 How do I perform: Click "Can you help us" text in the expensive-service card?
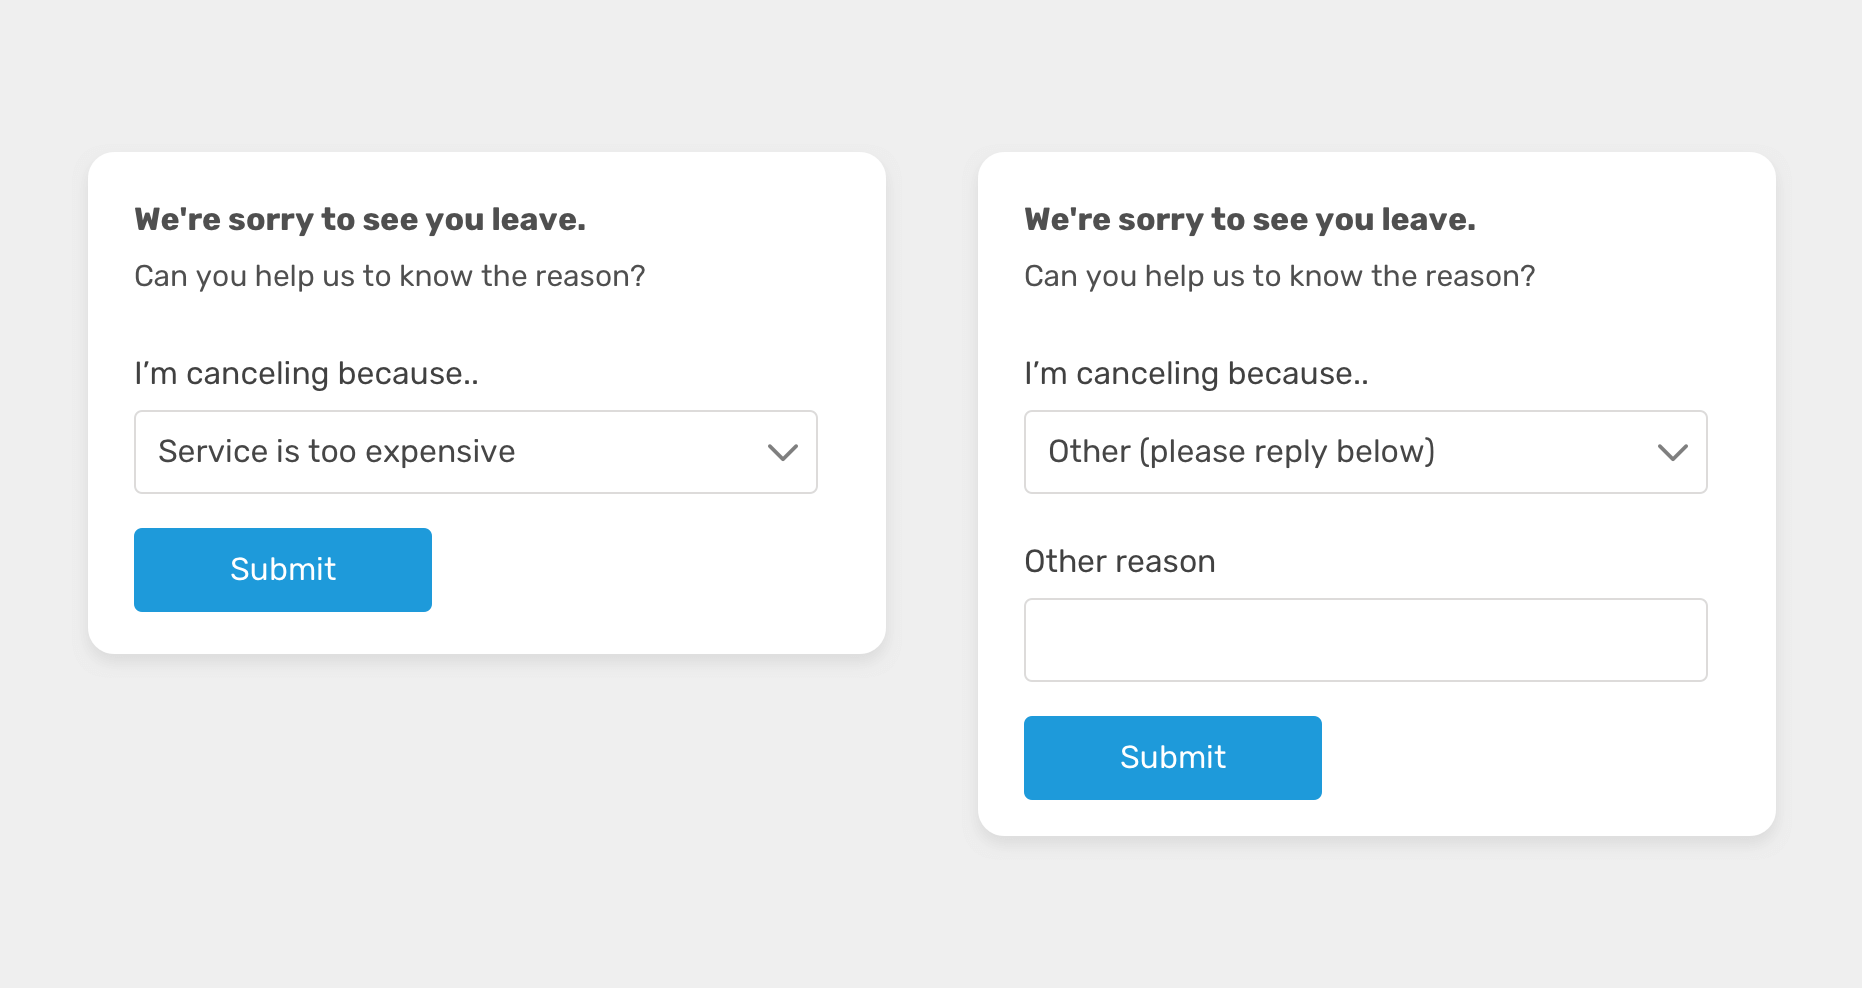(389, 276)
